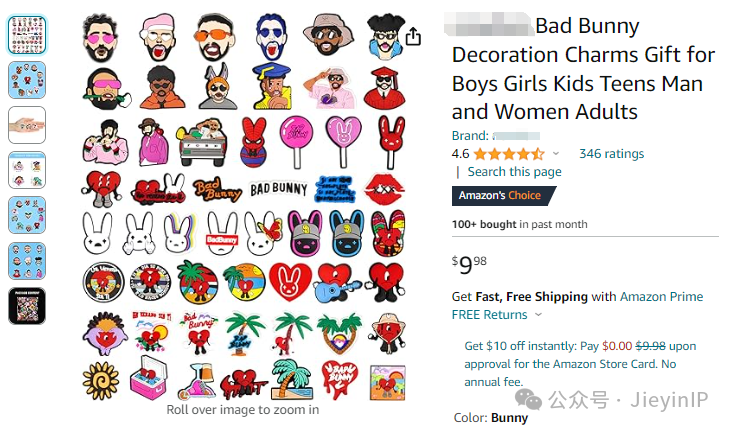Click the Amazon's Choice badge
The image size is (732, 429).
pyautogui.click(x=503, y=196)
